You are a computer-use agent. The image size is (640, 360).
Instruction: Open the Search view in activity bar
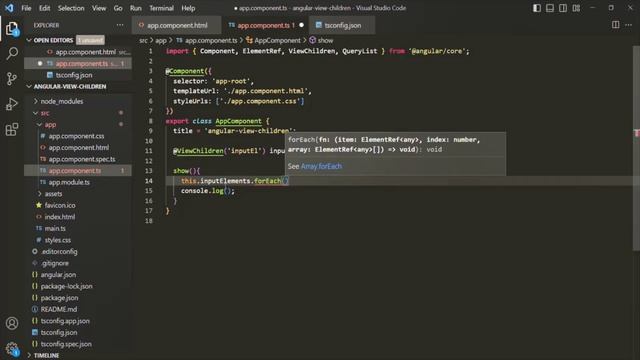click(12, 53)
